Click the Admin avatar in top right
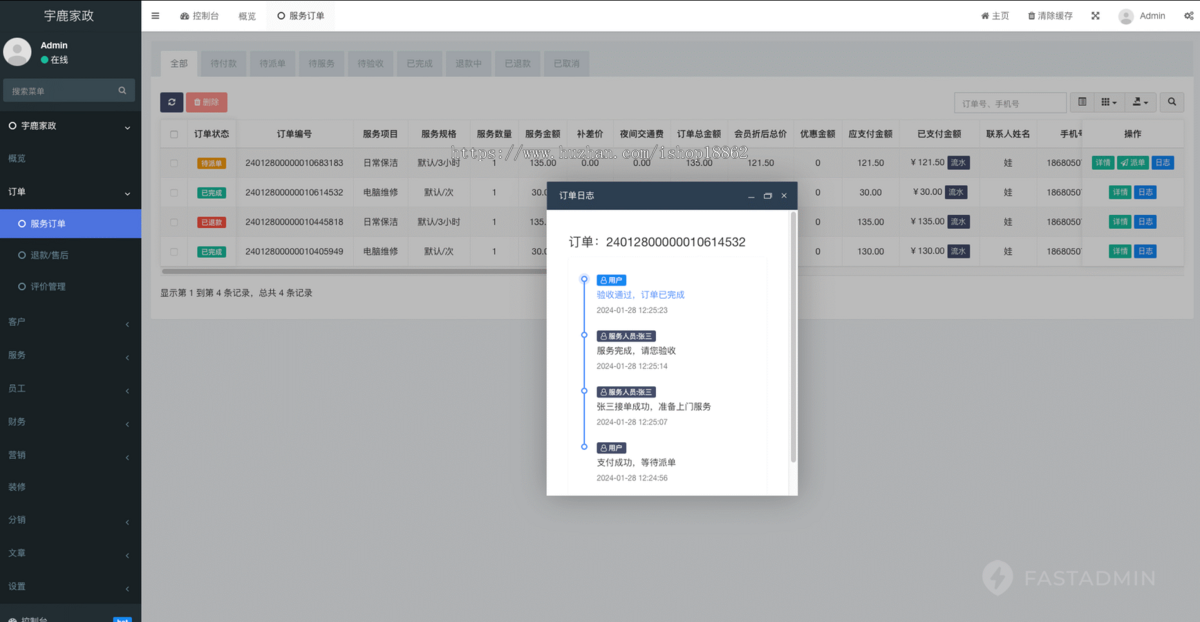The image size is (1200, 622). 1126,16
